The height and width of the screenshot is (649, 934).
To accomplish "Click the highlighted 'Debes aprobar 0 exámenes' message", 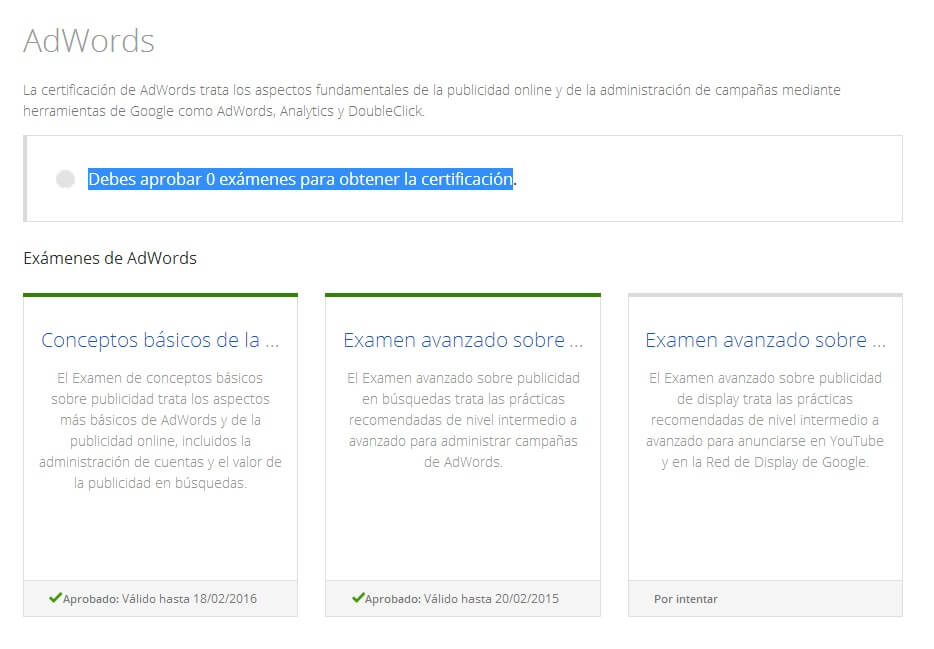I will click(301, 179).
